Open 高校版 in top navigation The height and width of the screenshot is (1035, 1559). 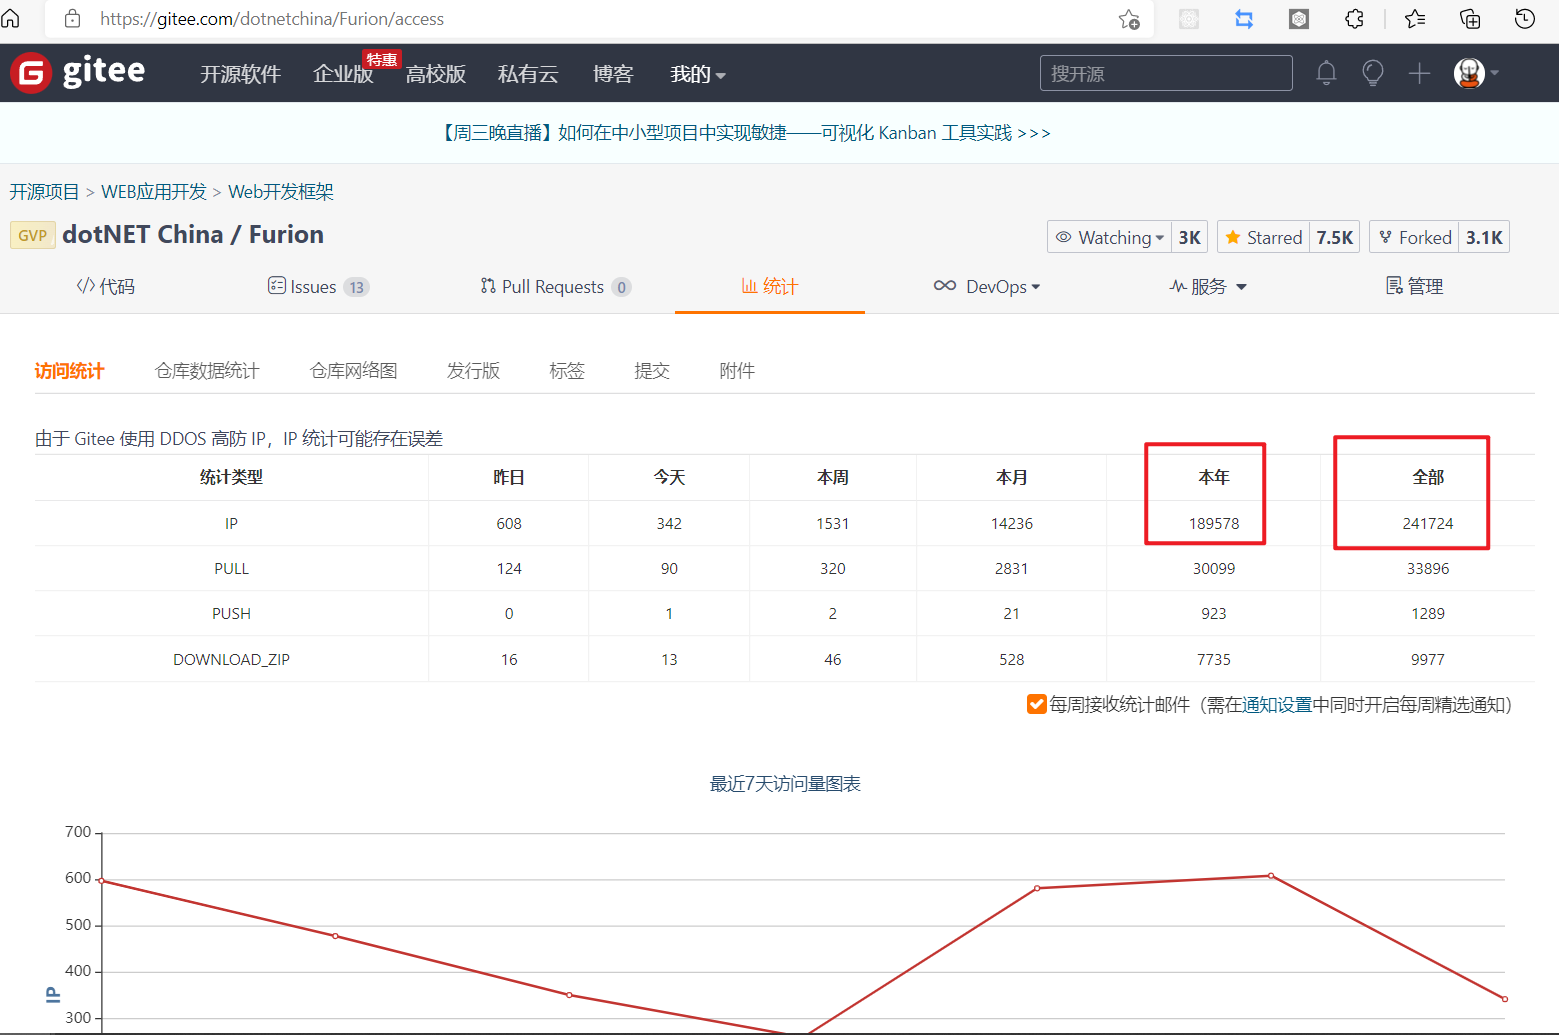coord(436,74)
